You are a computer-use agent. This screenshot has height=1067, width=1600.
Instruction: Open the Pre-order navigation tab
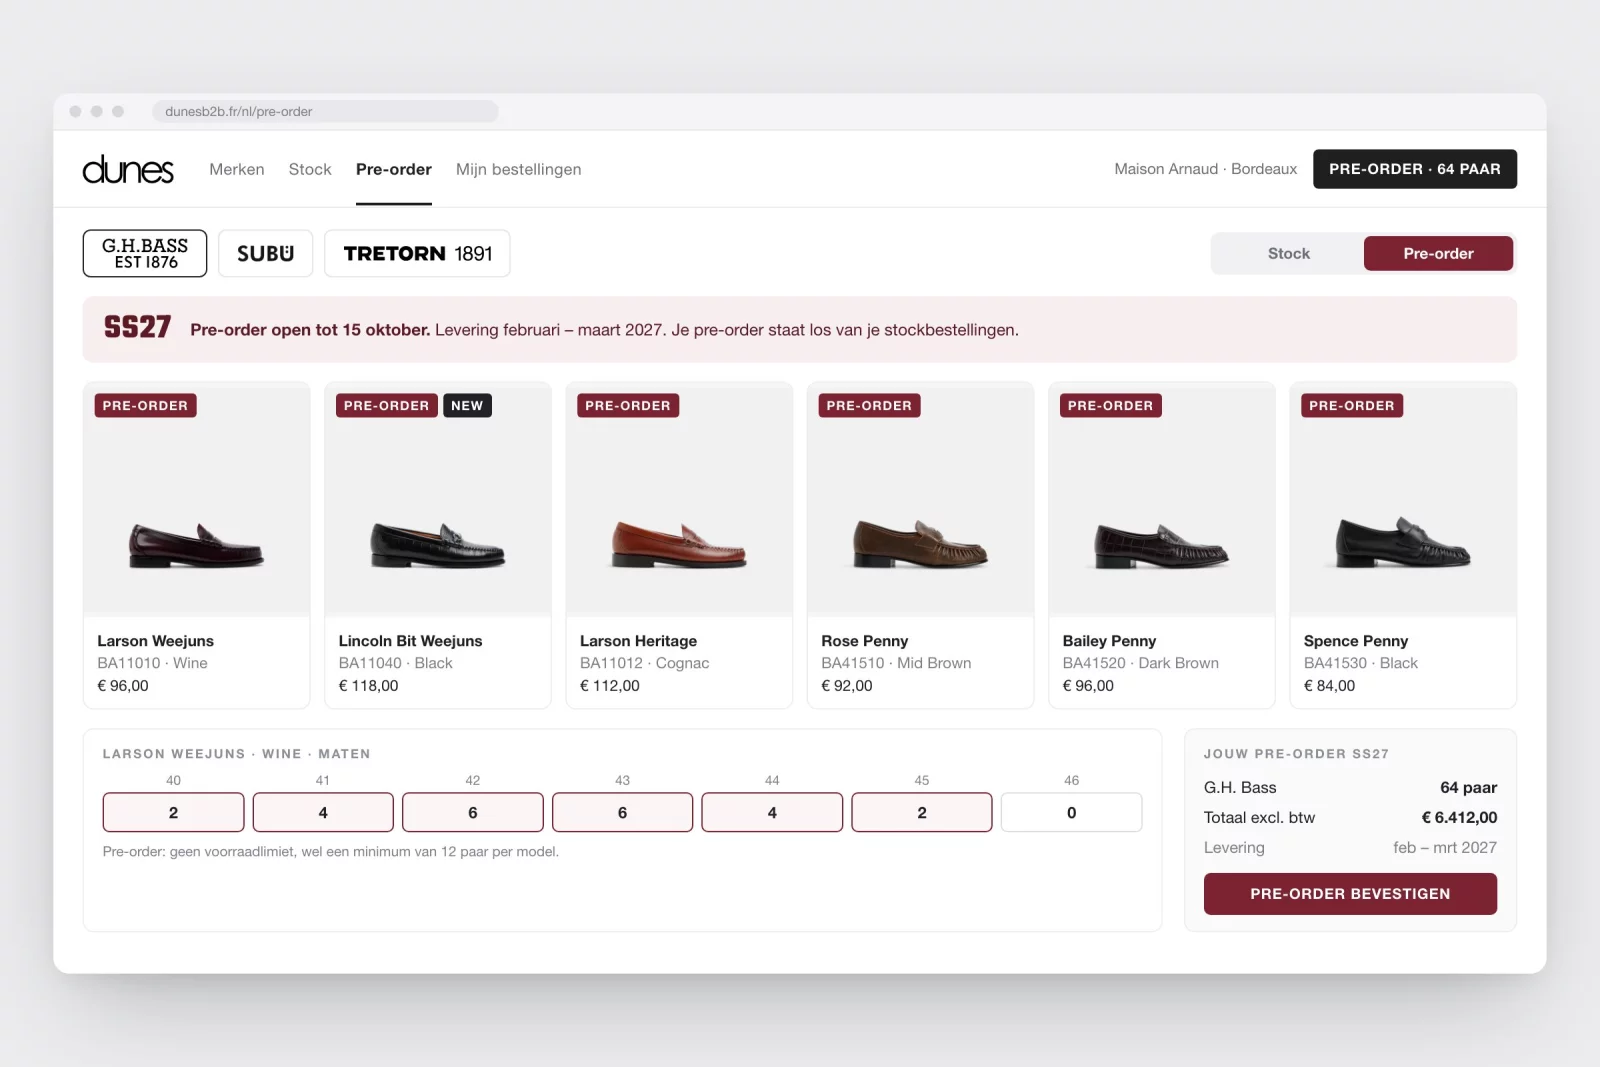[394, 169]
